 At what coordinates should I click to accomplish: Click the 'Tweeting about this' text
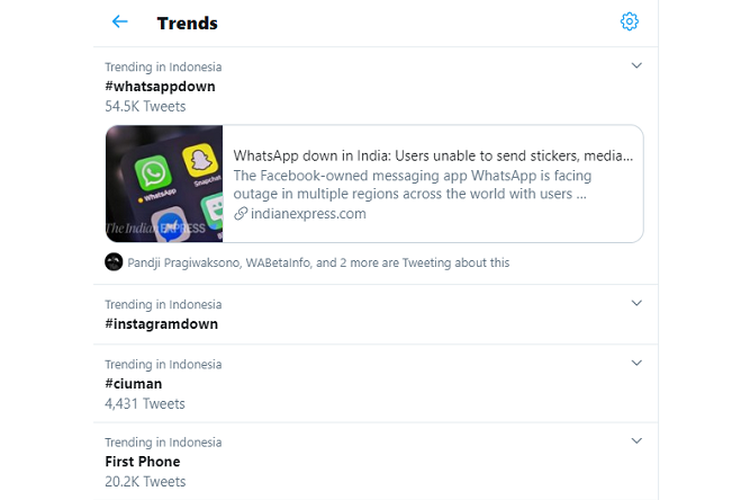[x=456, y=263]
